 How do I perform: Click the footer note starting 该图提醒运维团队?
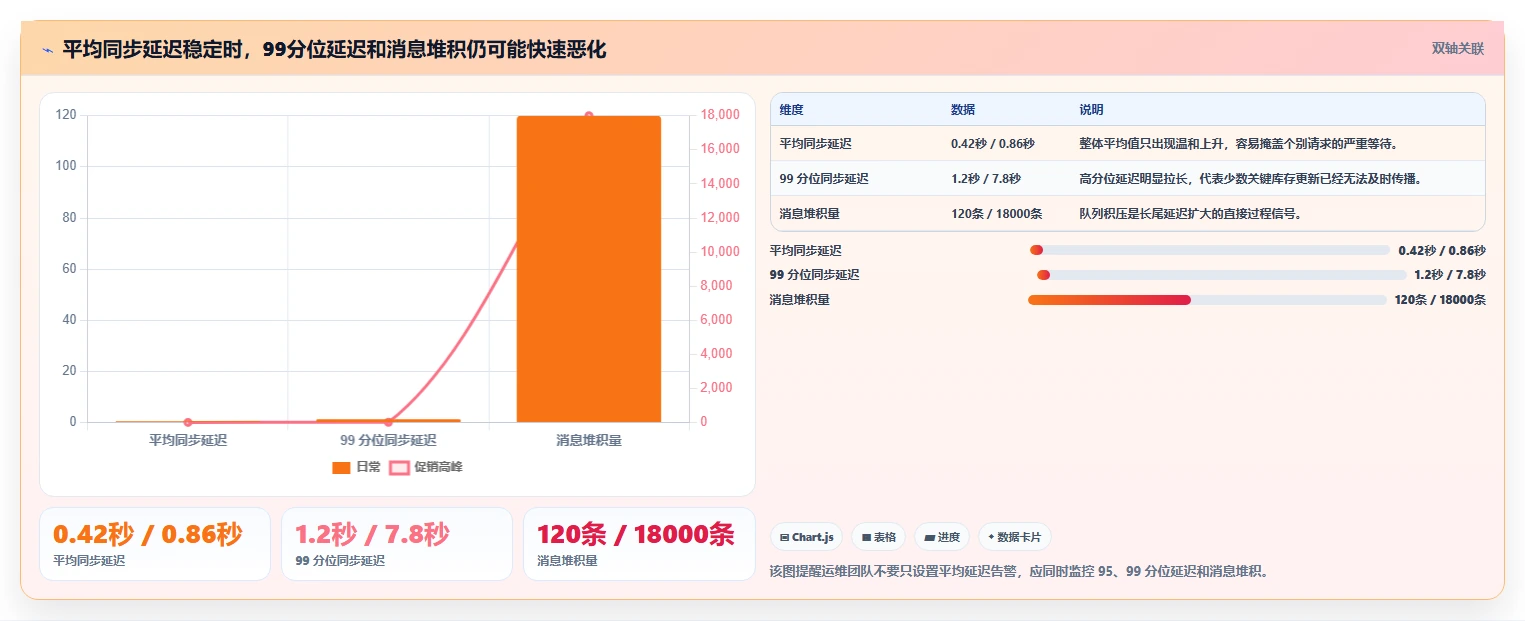pos(1019,572)
